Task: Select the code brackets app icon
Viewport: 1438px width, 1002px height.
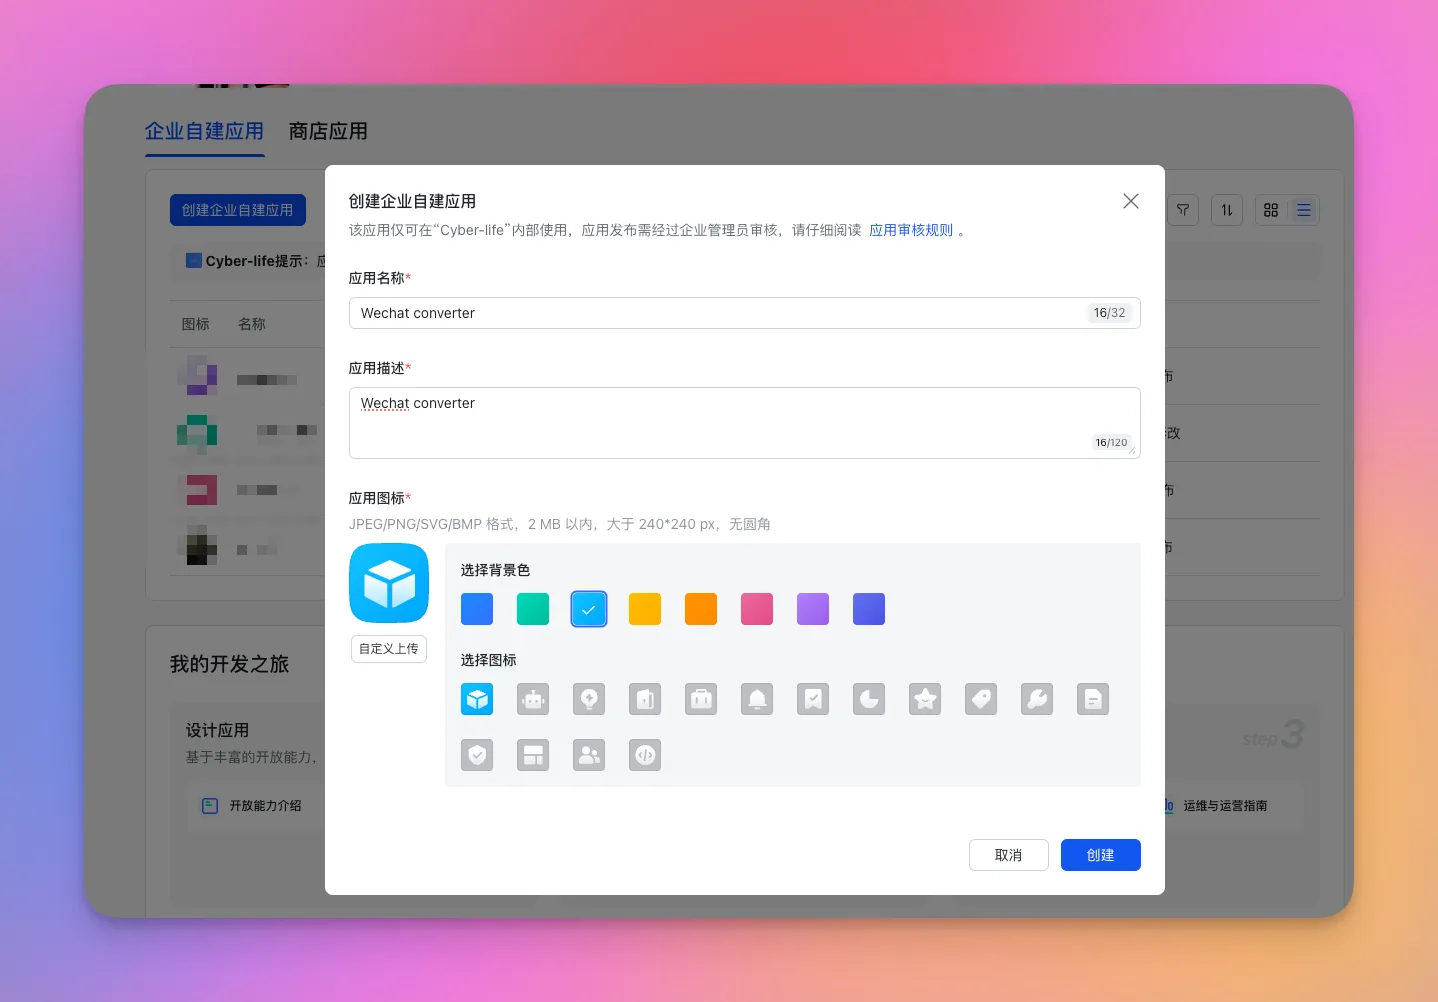Action: 645,755
